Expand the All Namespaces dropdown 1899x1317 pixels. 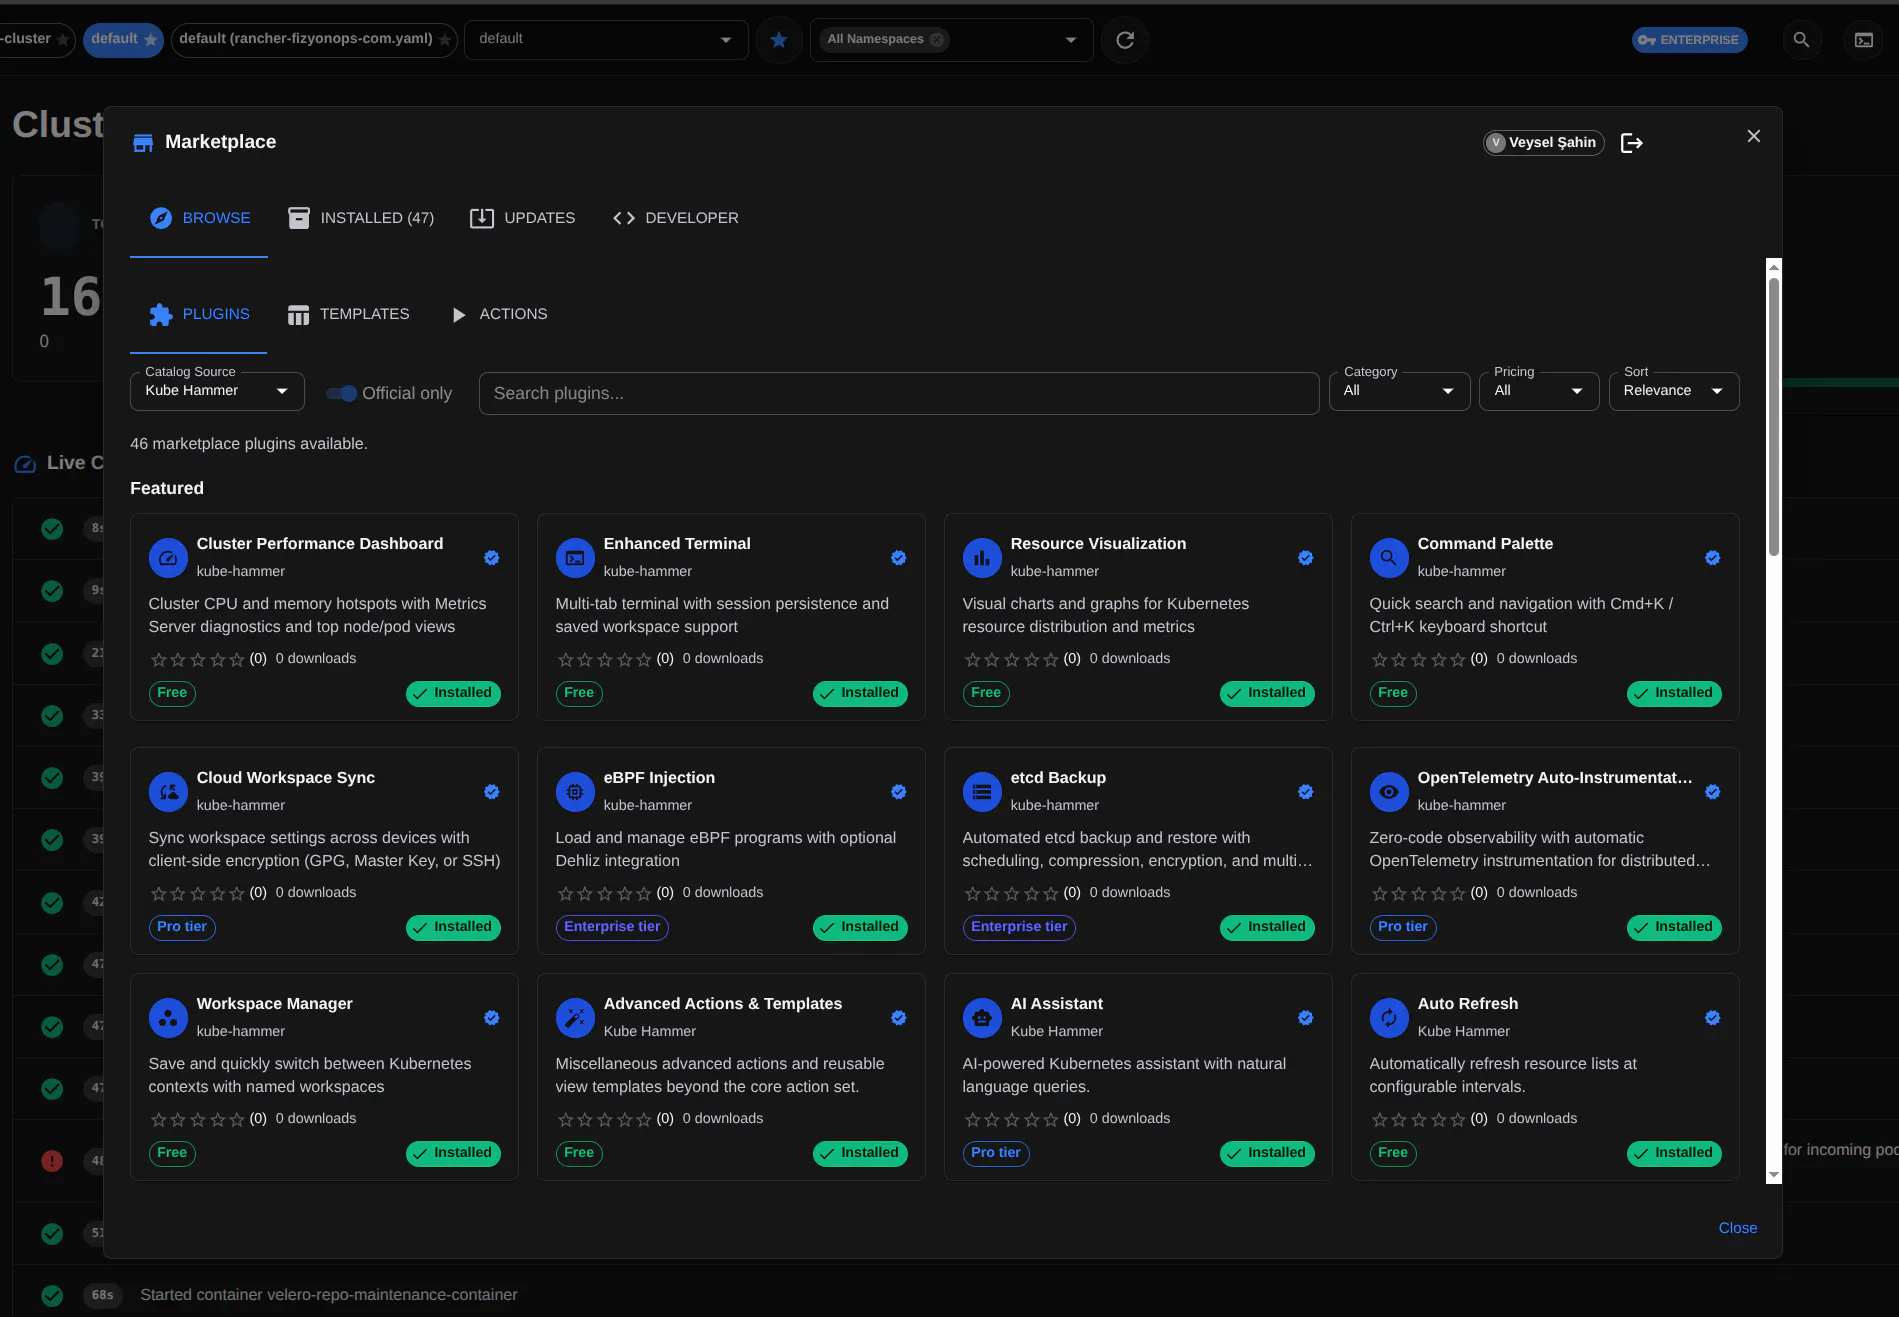(x=1071, y=40)
